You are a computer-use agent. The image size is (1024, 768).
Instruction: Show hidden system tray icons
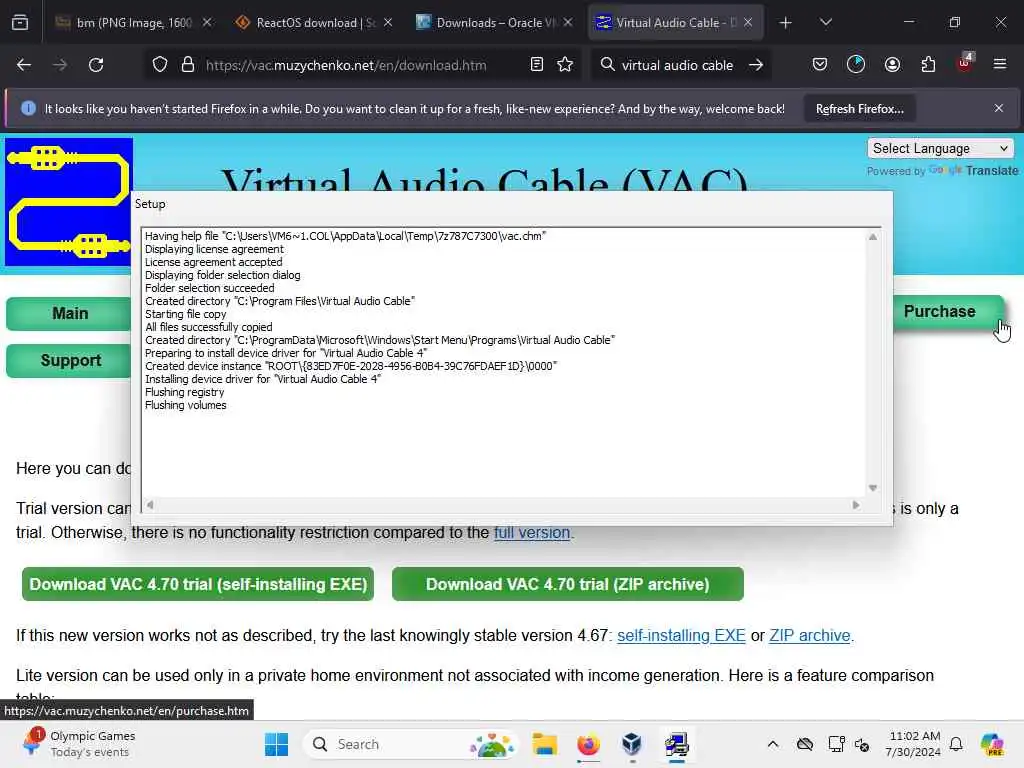(773, 744)
